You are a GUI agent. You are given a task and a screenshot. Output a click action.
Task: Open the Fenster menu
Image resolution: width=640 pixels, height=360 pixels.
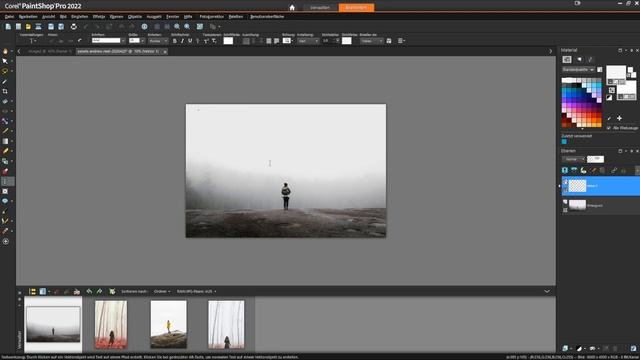[x=172, y=17]
